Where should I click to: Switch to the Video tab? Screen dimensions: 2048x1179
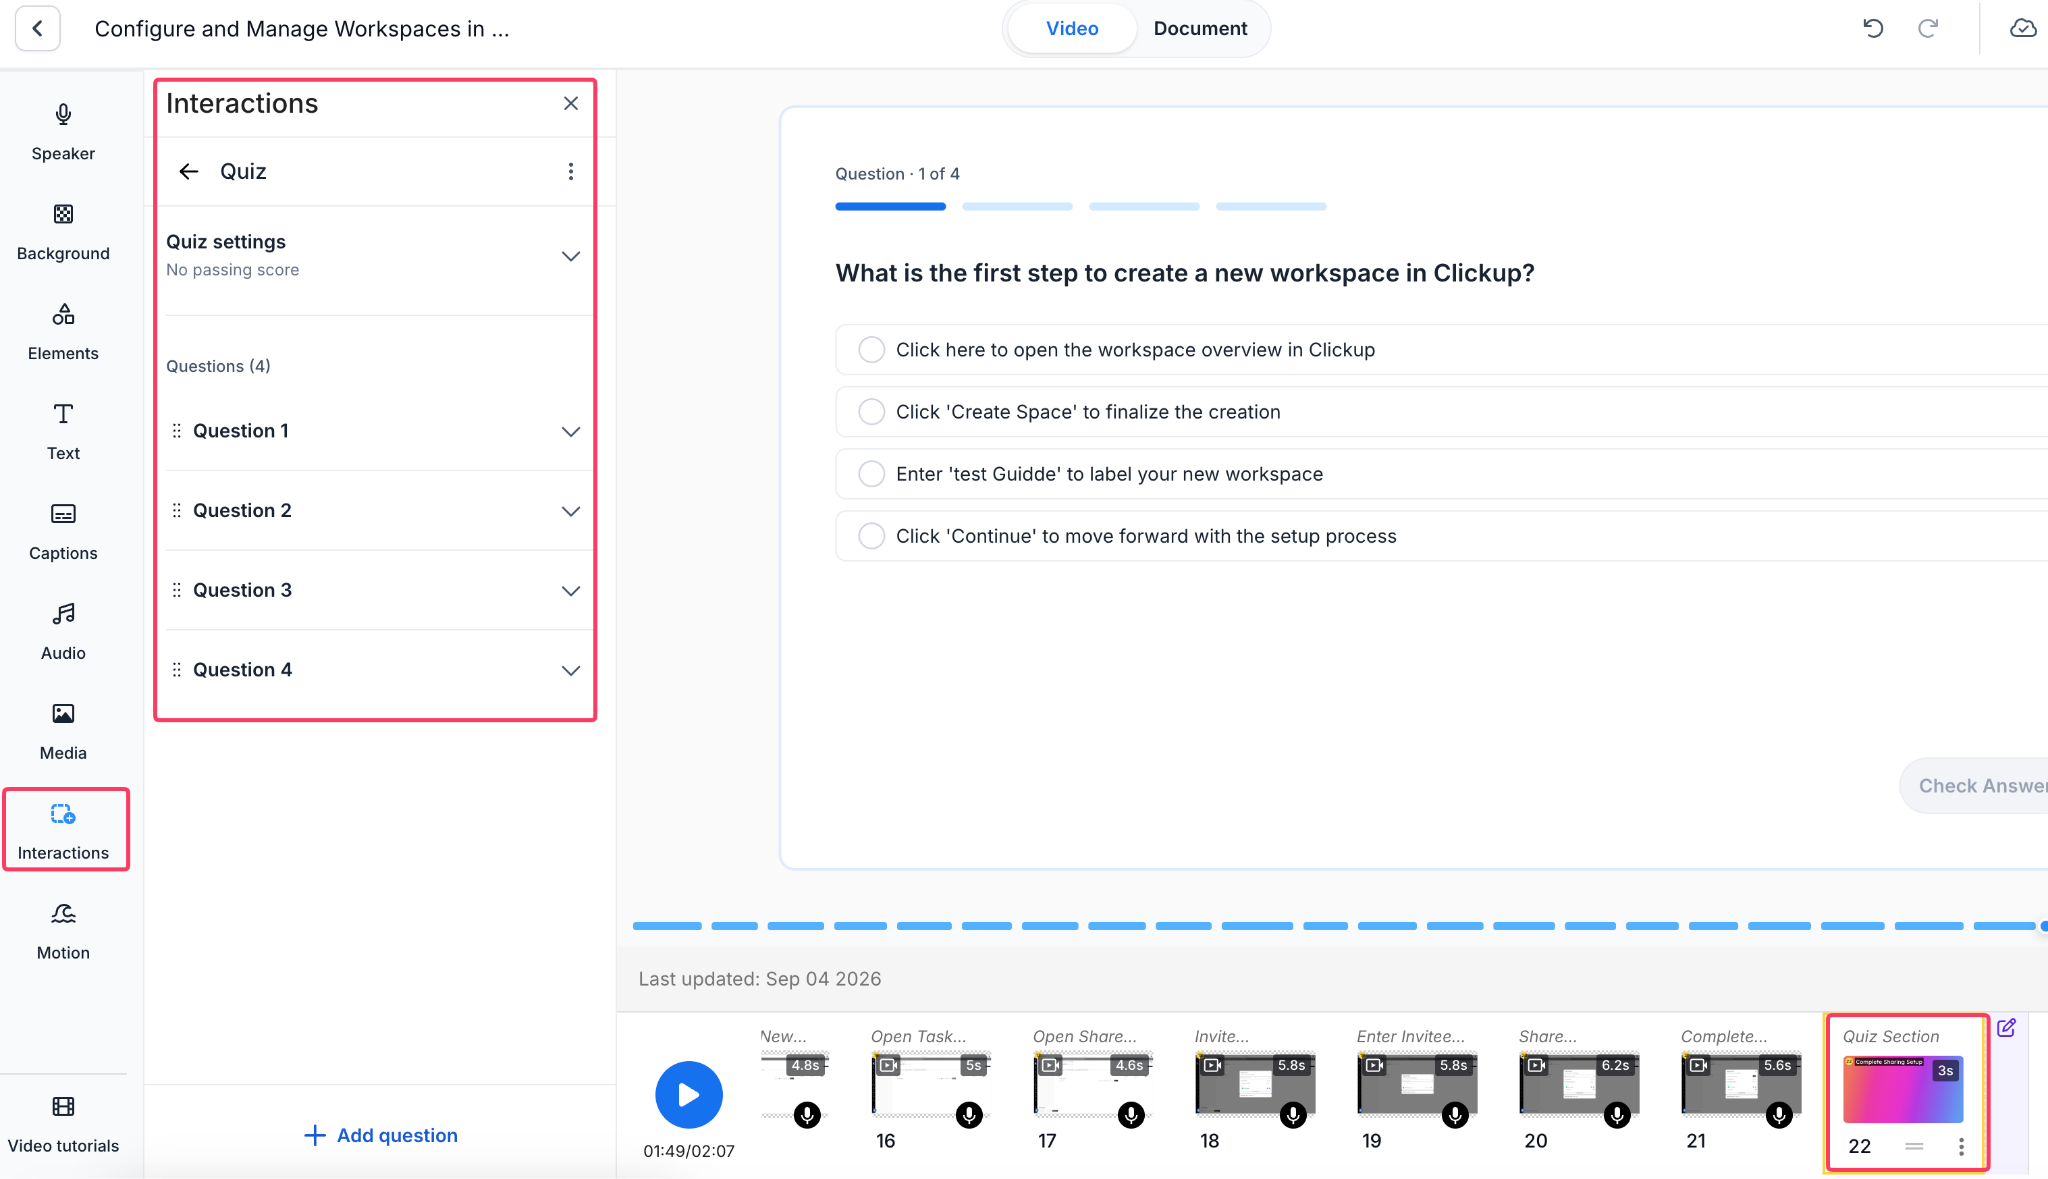(1072, 28)
